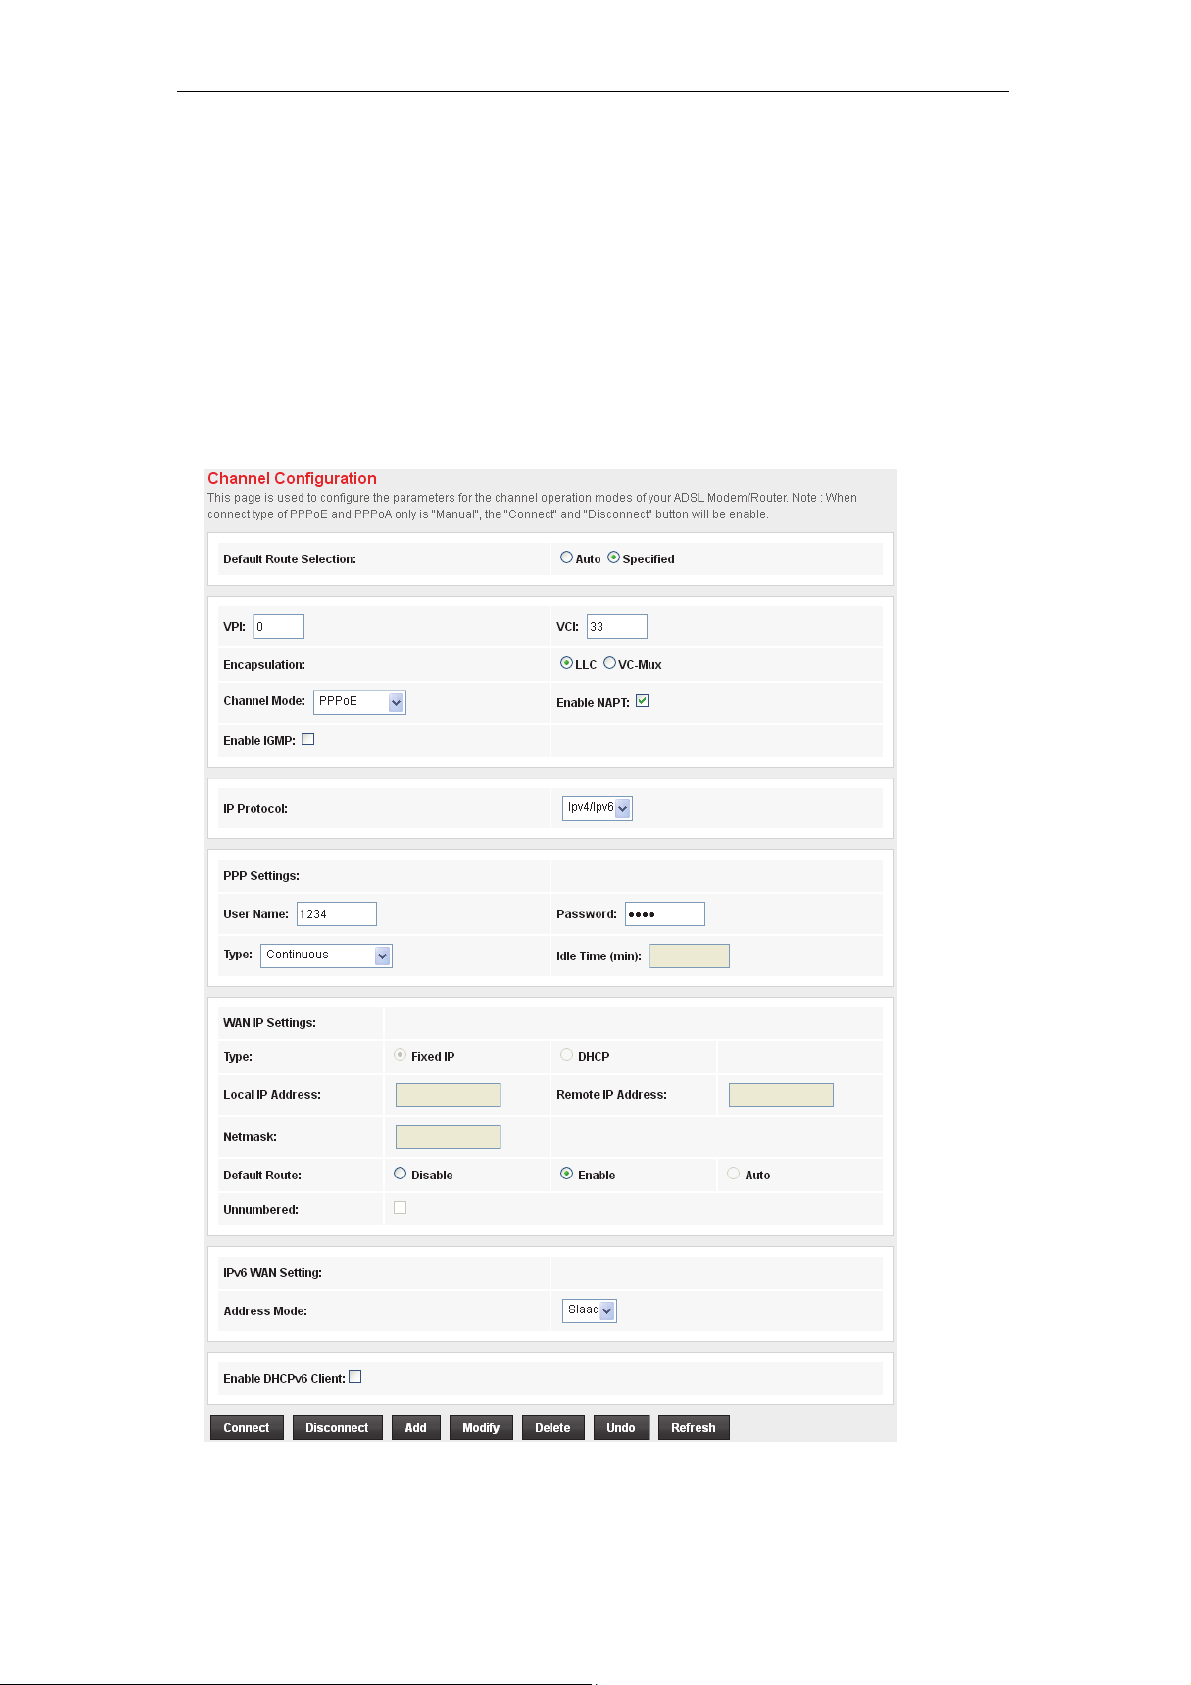Enable the DHCPv6 Client checkbox

point(355,1377)
